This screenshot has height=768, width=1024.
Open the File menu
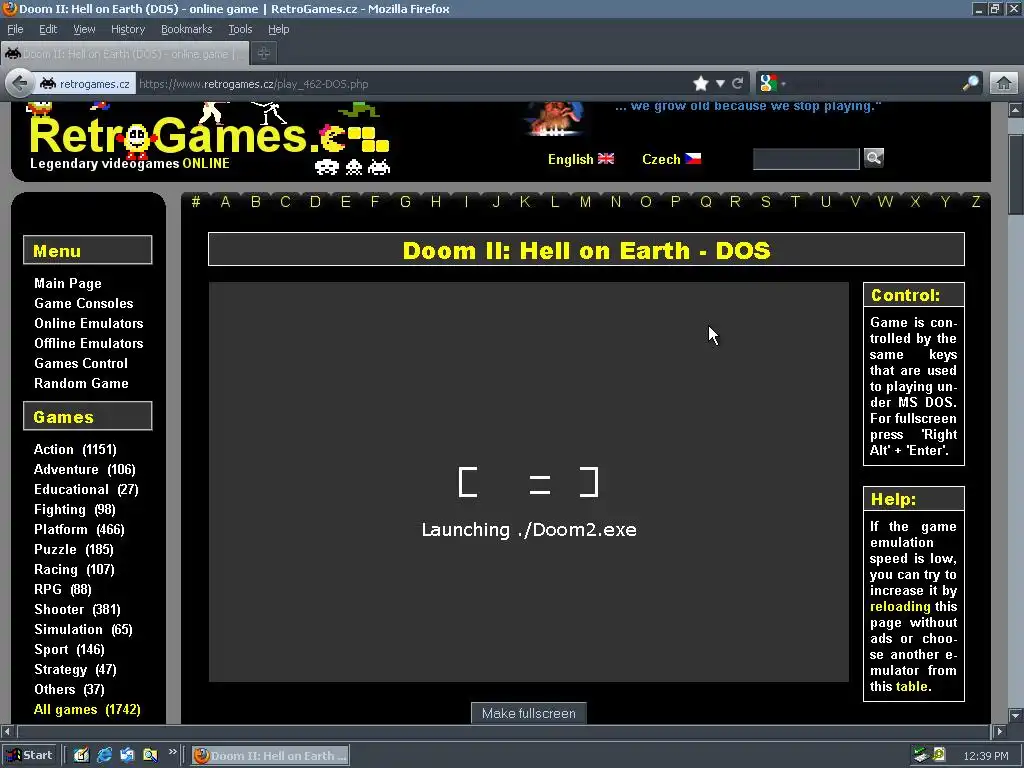[15, 29]
